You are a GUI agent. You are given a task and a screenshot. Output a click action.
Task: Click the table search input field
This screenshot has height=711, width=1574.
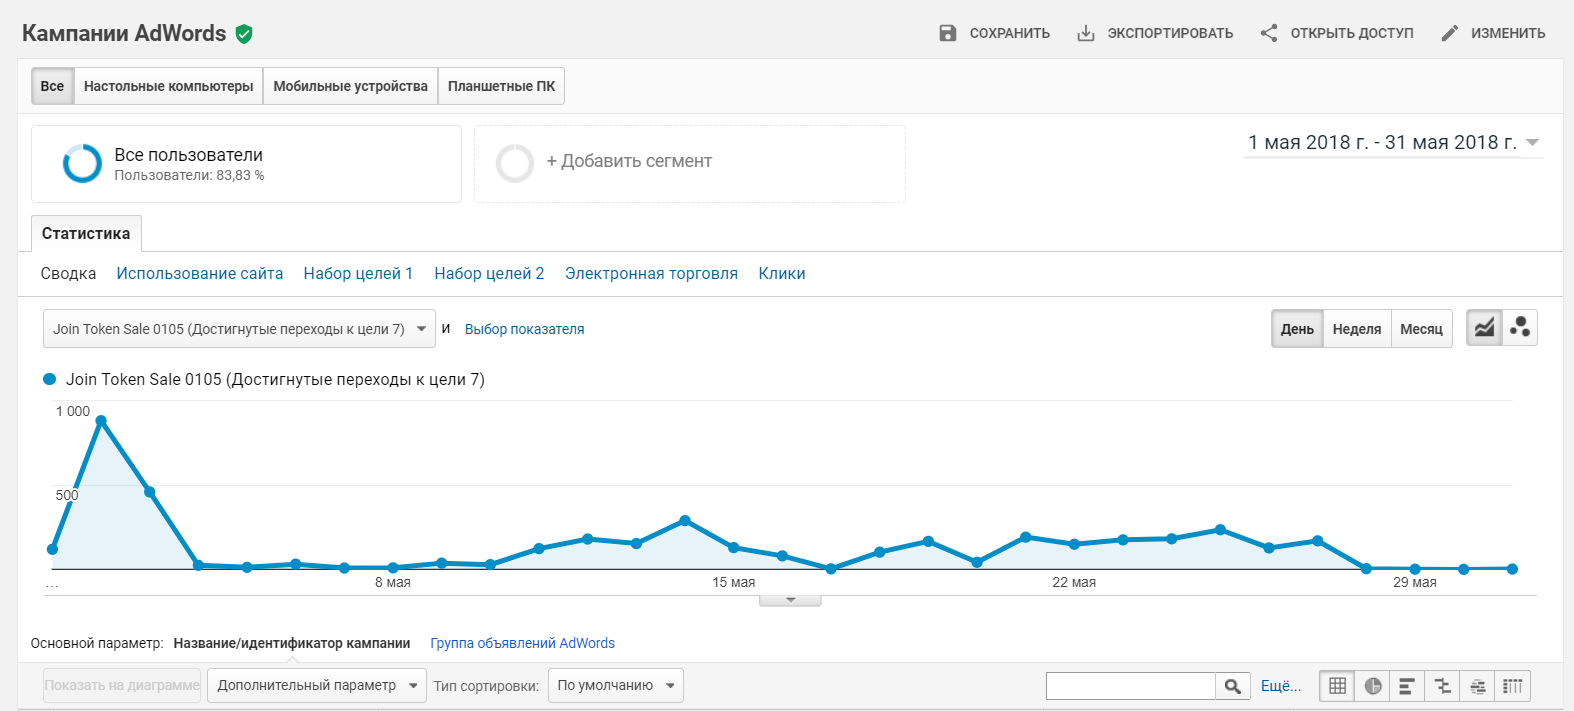[1131, 686]
